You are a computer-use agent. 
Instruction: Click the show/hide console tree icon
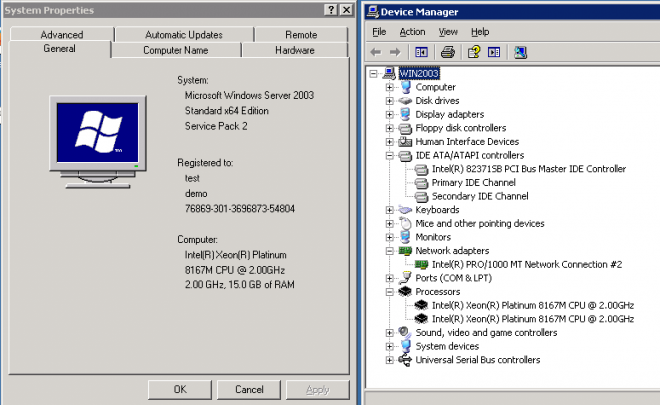tap(421, 52)
